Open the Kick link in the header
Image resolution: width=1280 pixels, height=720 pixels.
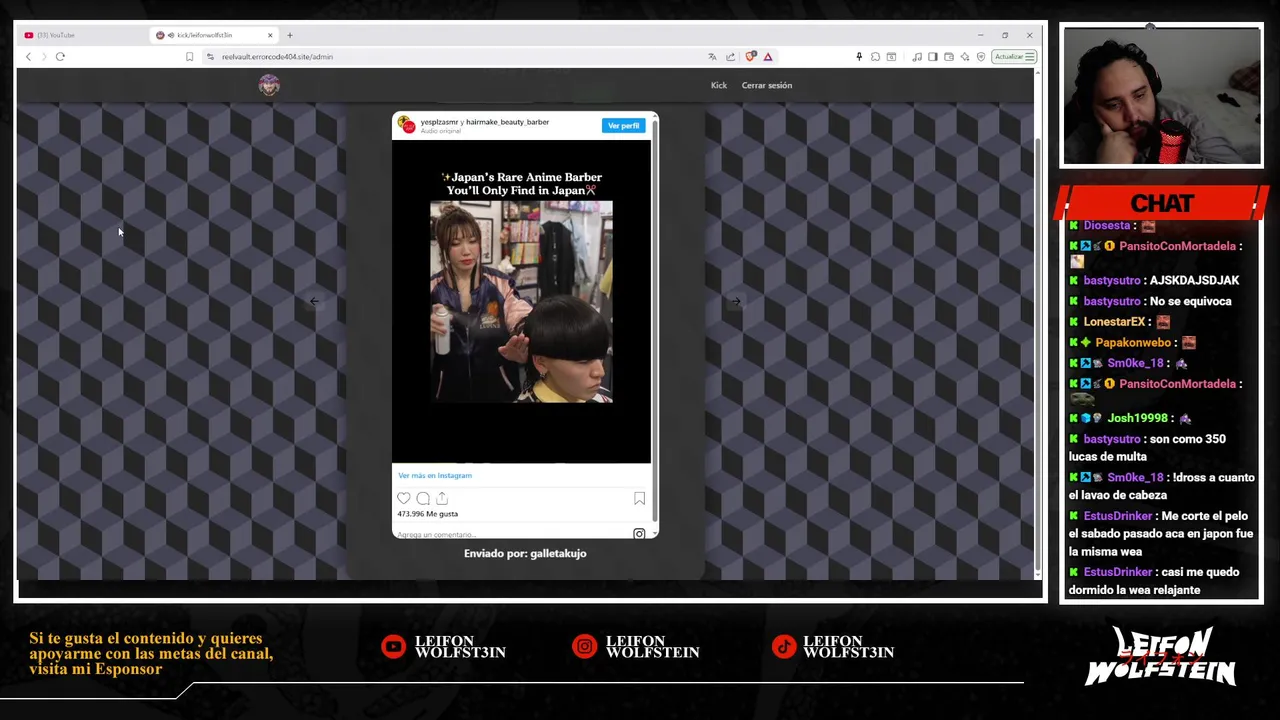719,85
